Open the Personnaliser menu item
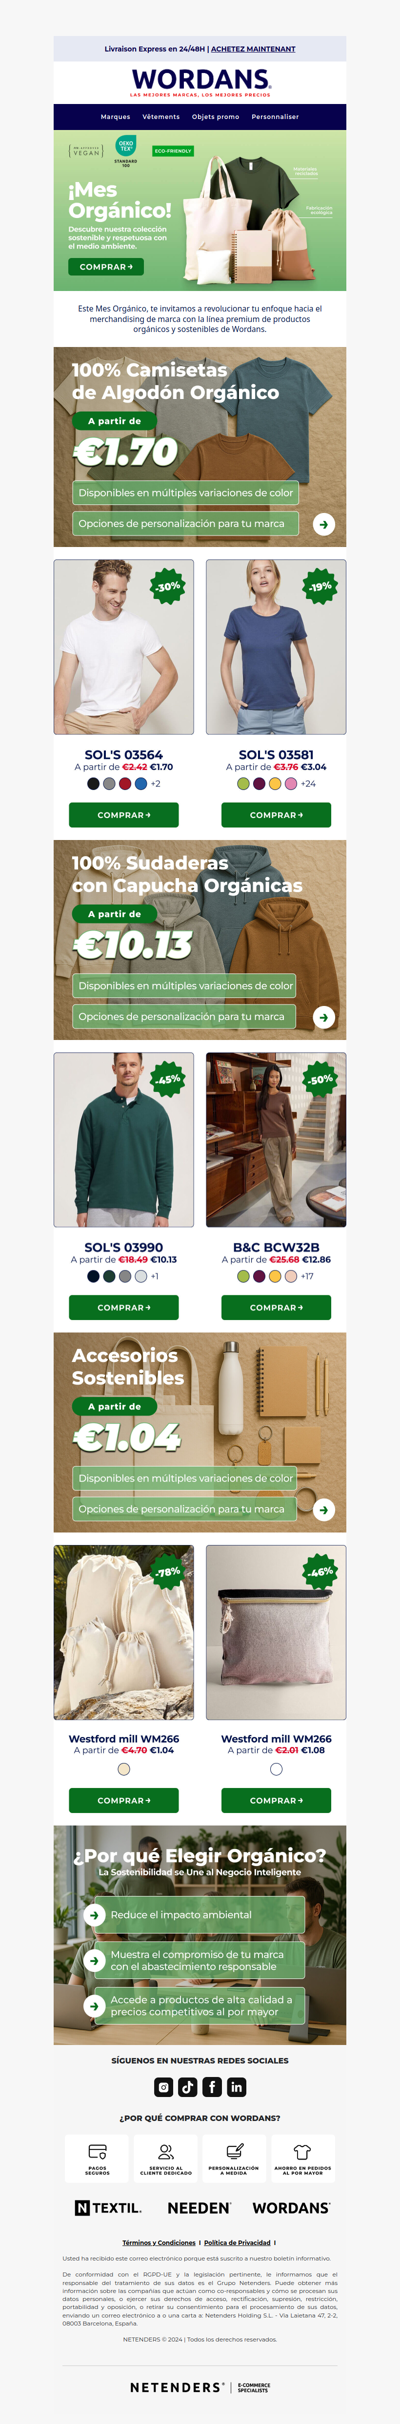400x2424 pixels. (x=275, y=117)
